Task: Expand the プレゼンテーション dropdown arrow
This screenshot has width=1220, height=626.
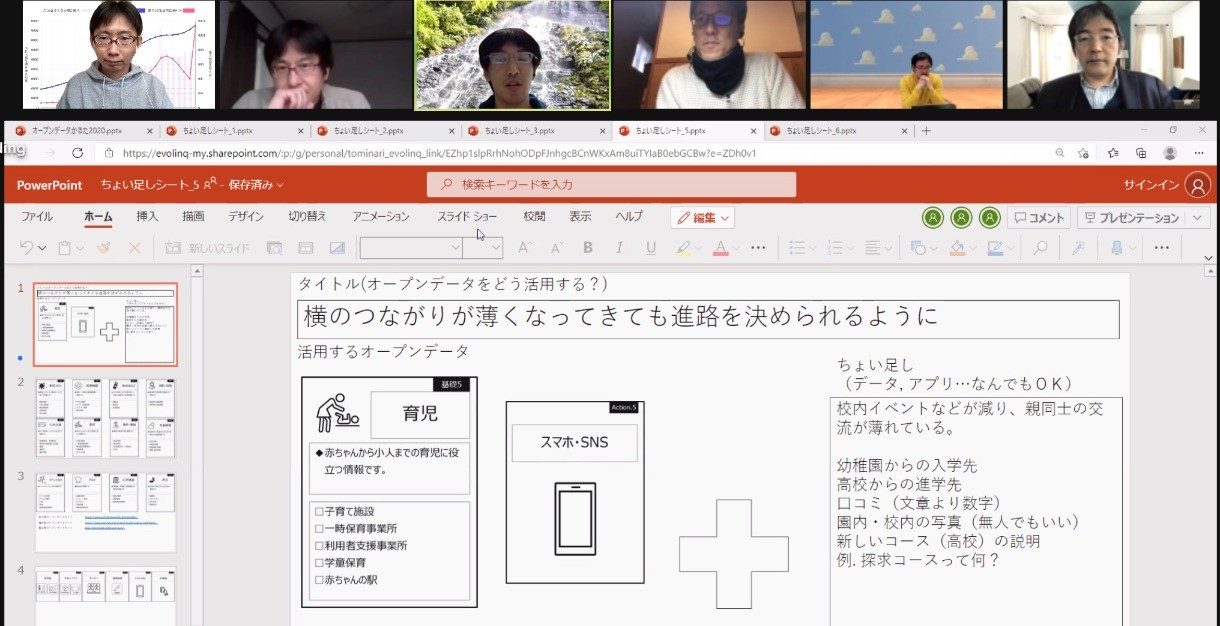Action: [x=1198, y=218]
